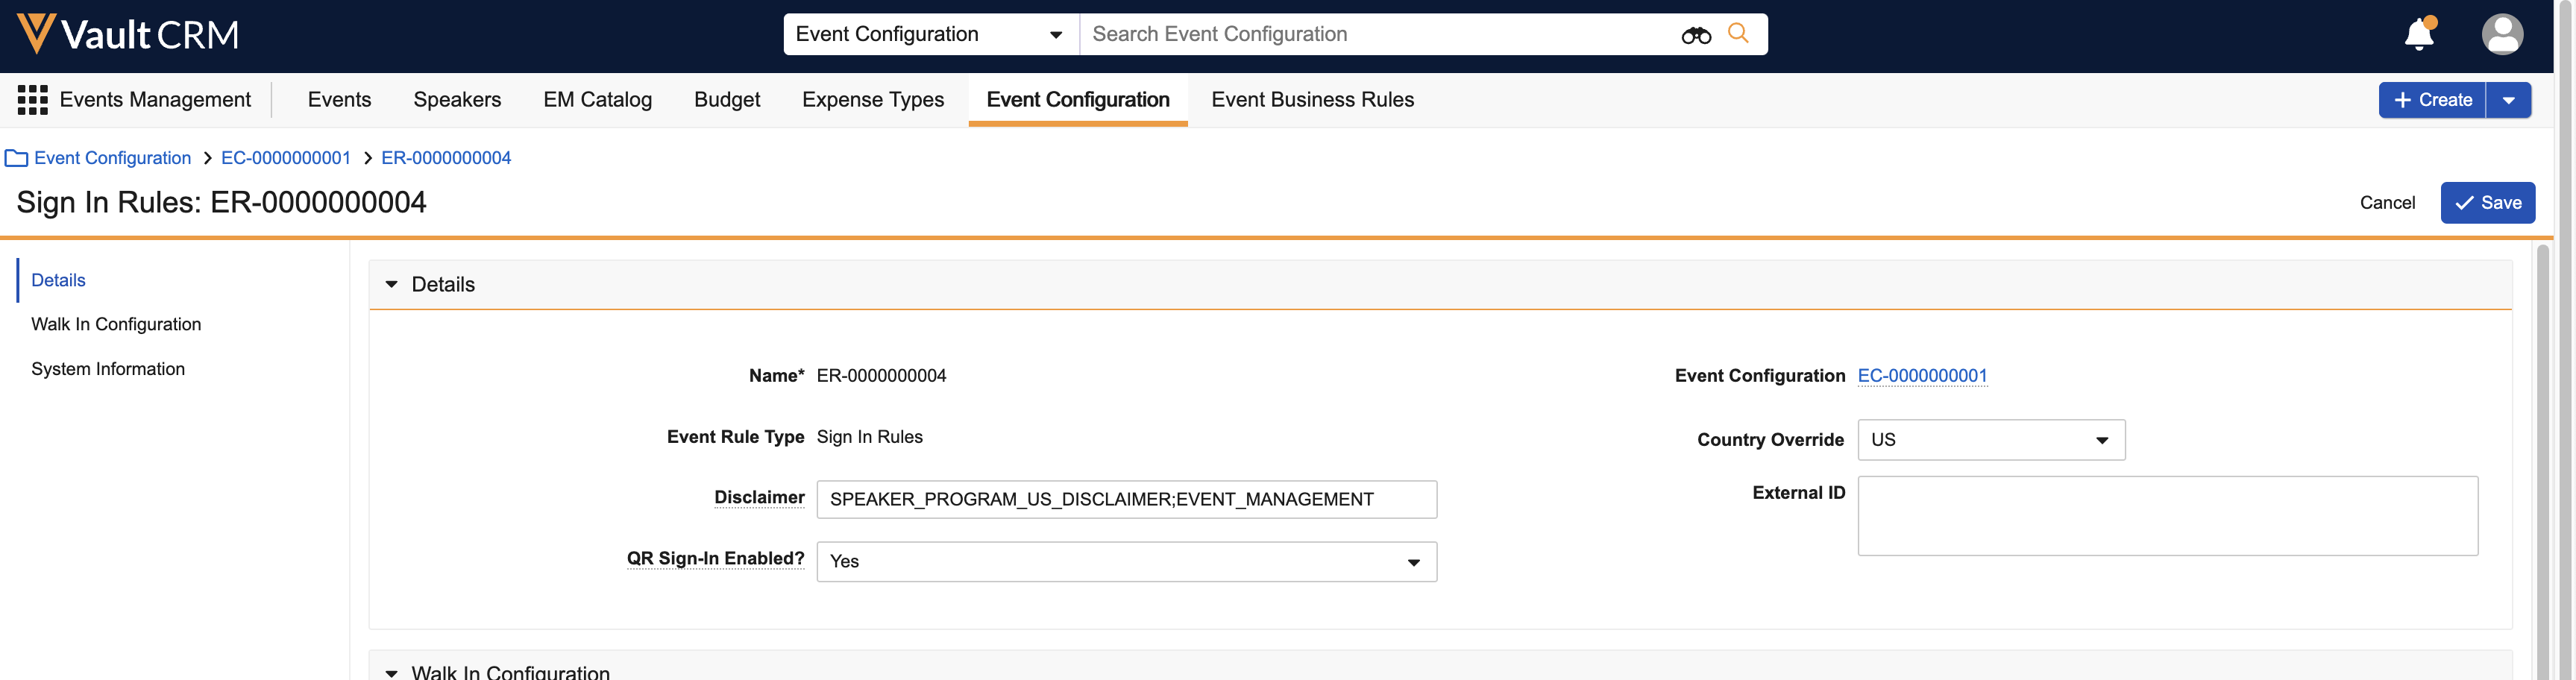Open the Create button dropdown arrow

[2508, 100]
